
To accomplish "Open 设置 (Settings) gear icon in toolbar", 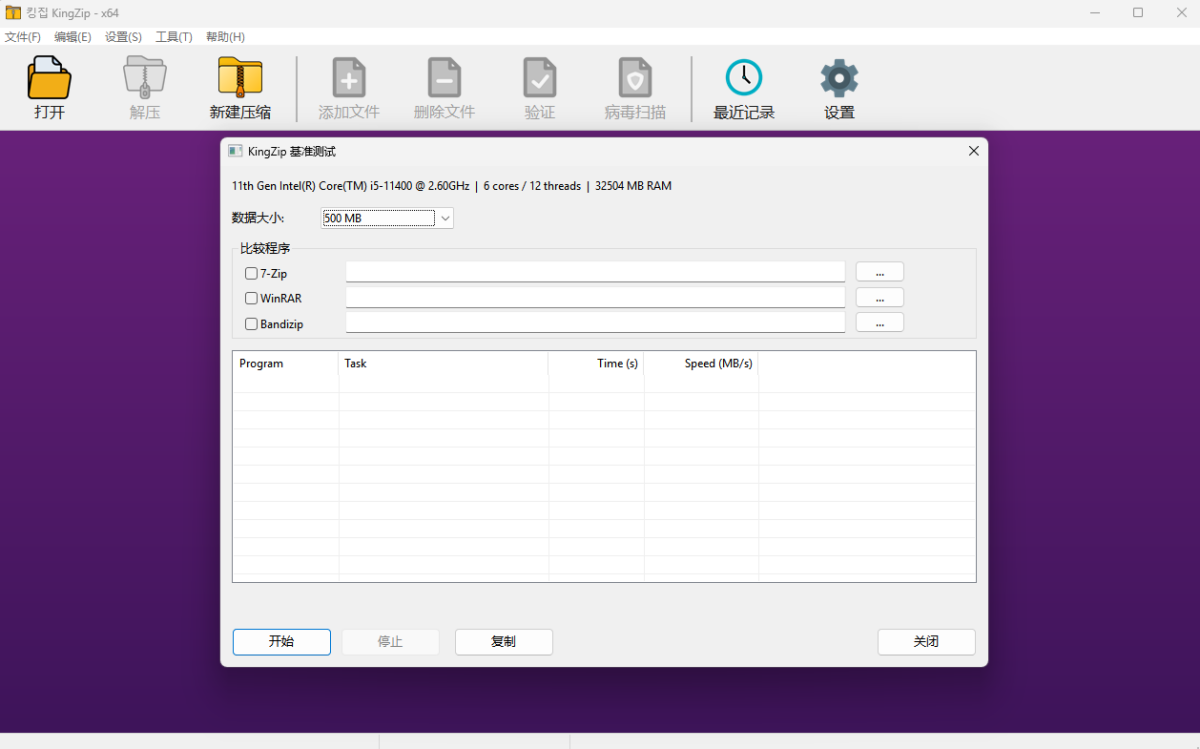I will (x=839, y=78).
